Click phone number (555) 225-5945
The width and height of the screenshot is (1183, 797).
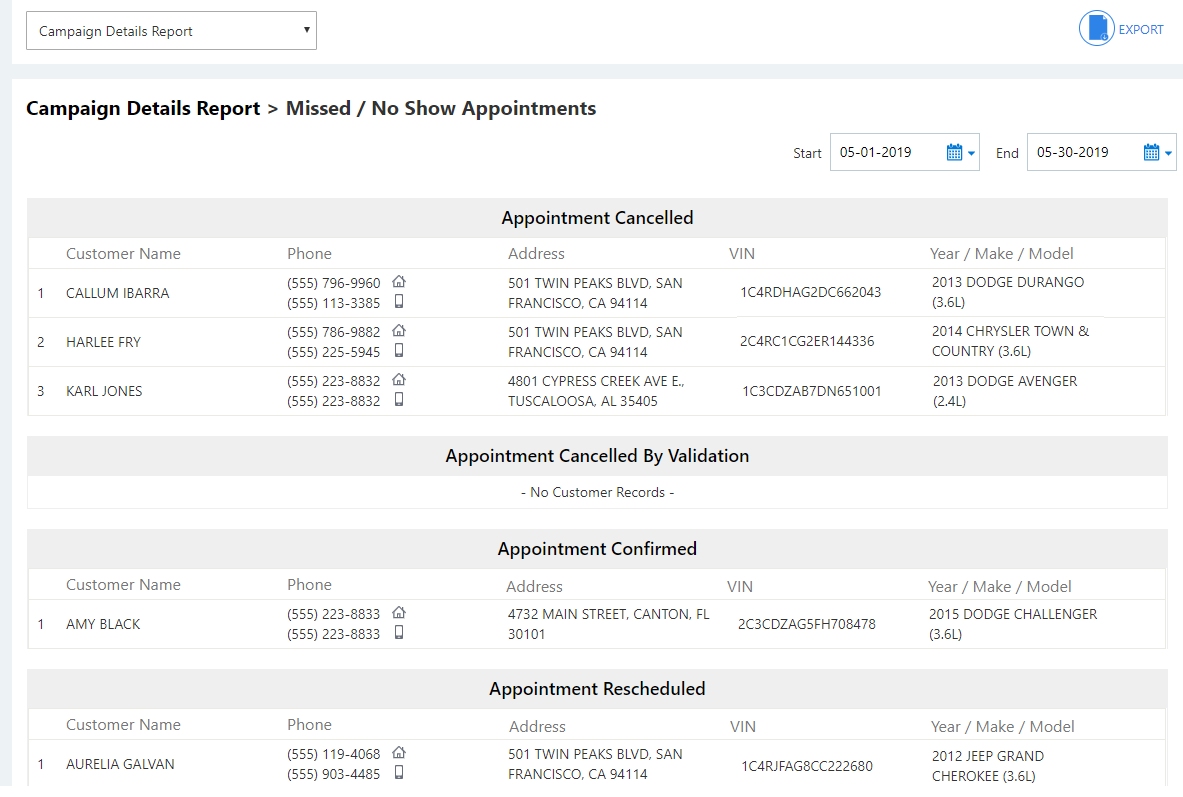click(333, 352)
